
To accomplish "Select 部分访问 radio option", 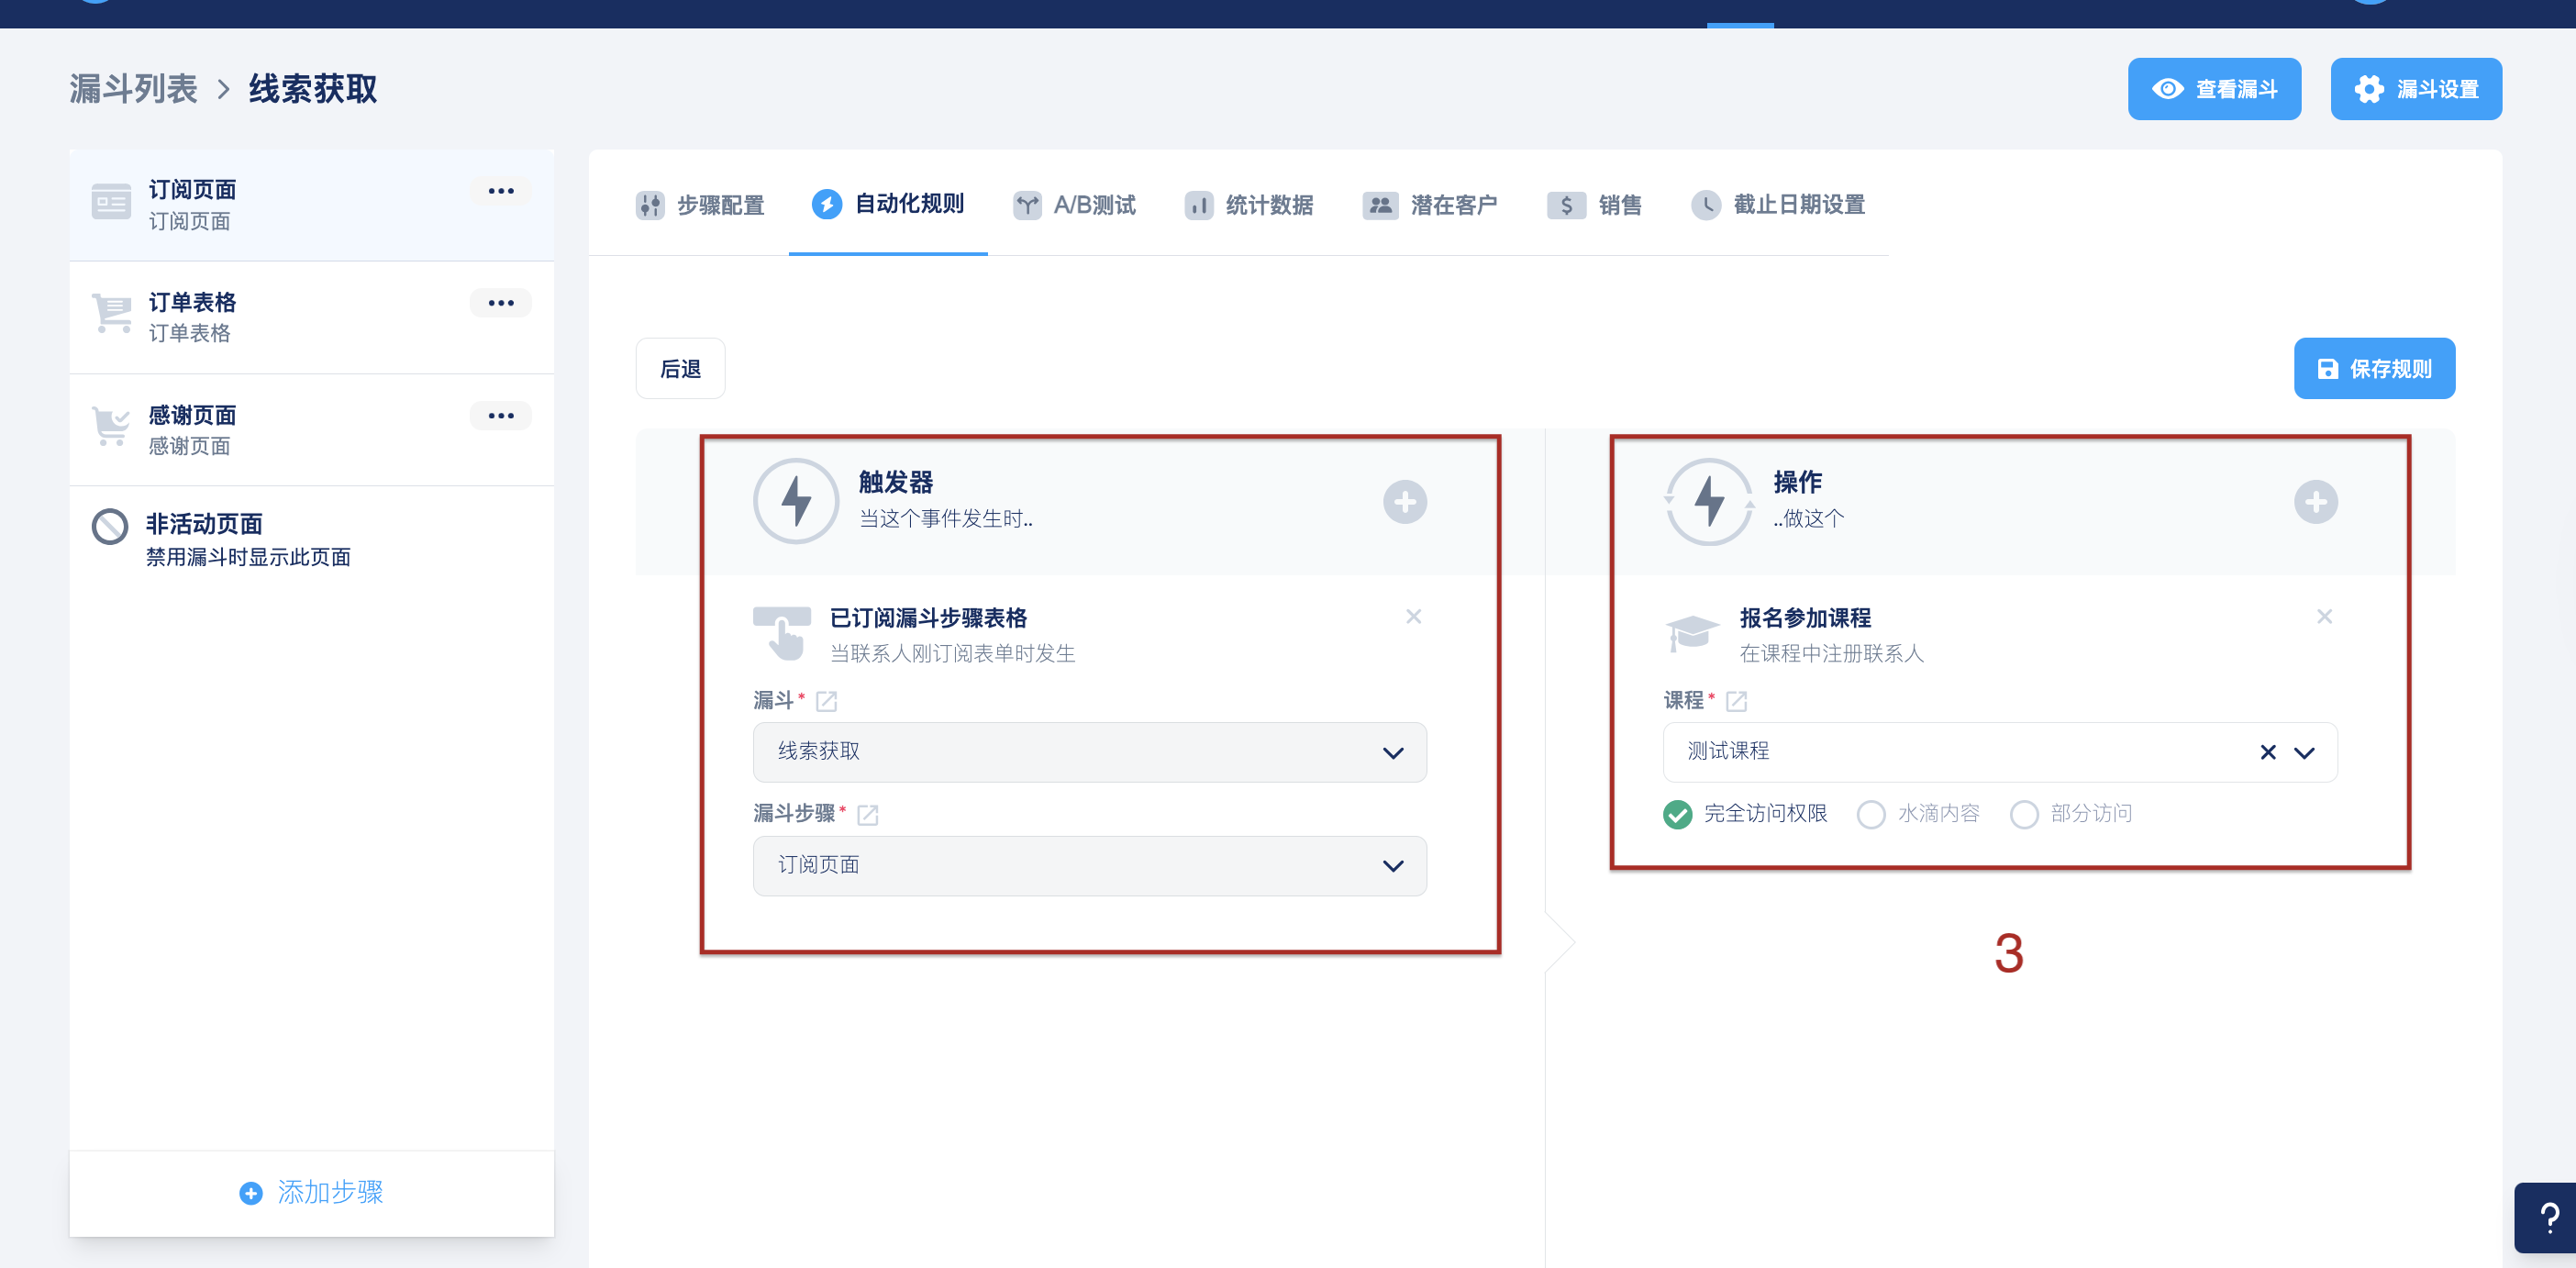I will 2023,815.
